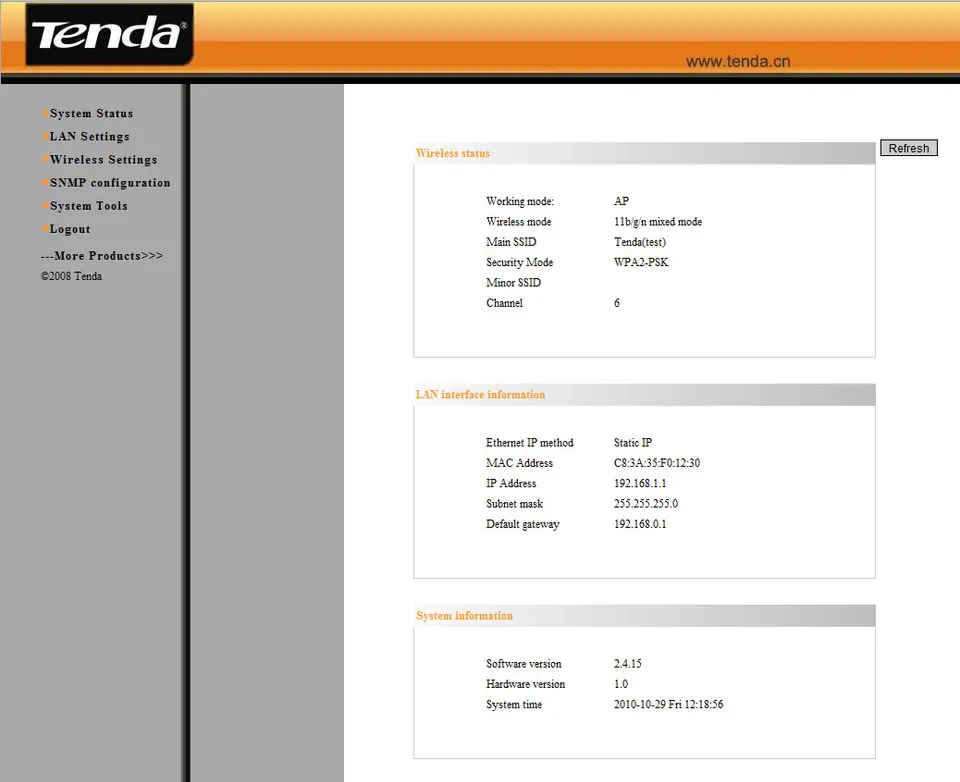Click the IP Address value 192.168.1.1
This screenshot has height=782, width=960.
[x=640, y=484]
